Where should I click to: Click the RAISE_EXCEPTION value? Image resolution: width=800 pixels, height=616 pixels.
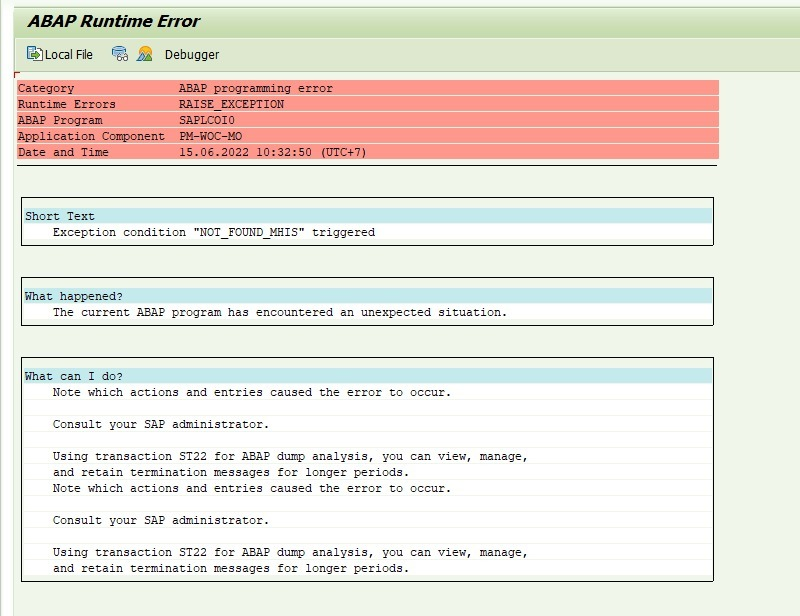(231, 104)
